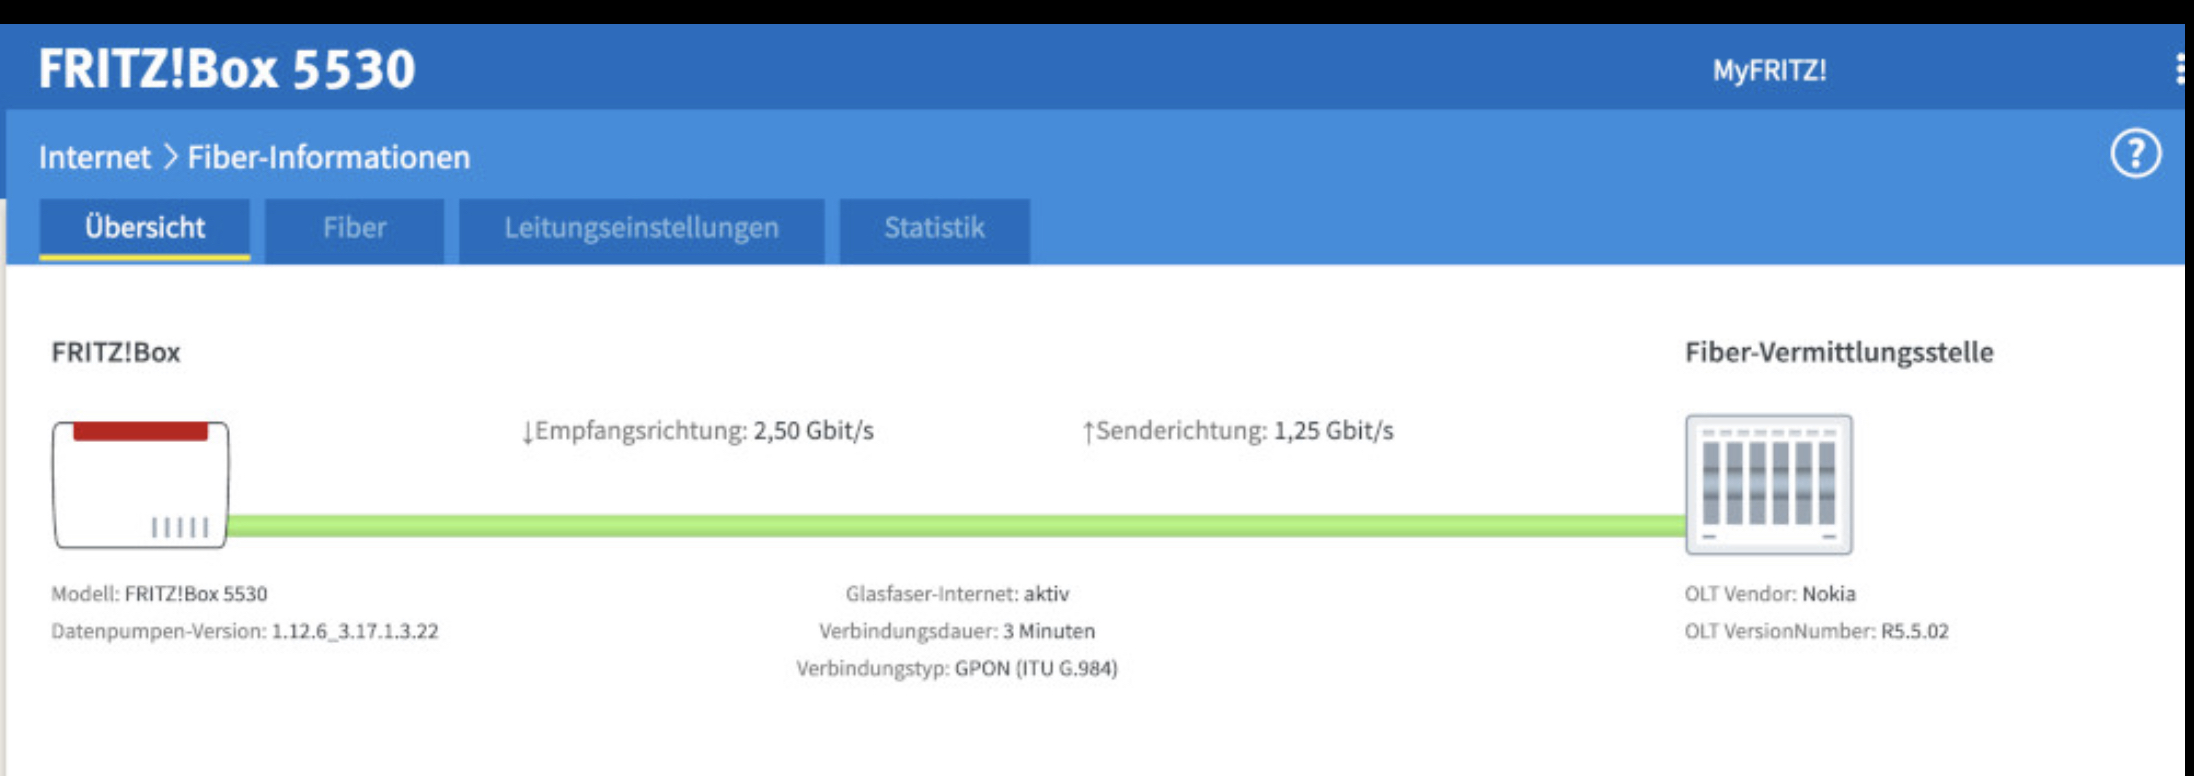
Task: Click the Fiber-Informationen breadcrumb entry
Action: (x=328, y=157)
